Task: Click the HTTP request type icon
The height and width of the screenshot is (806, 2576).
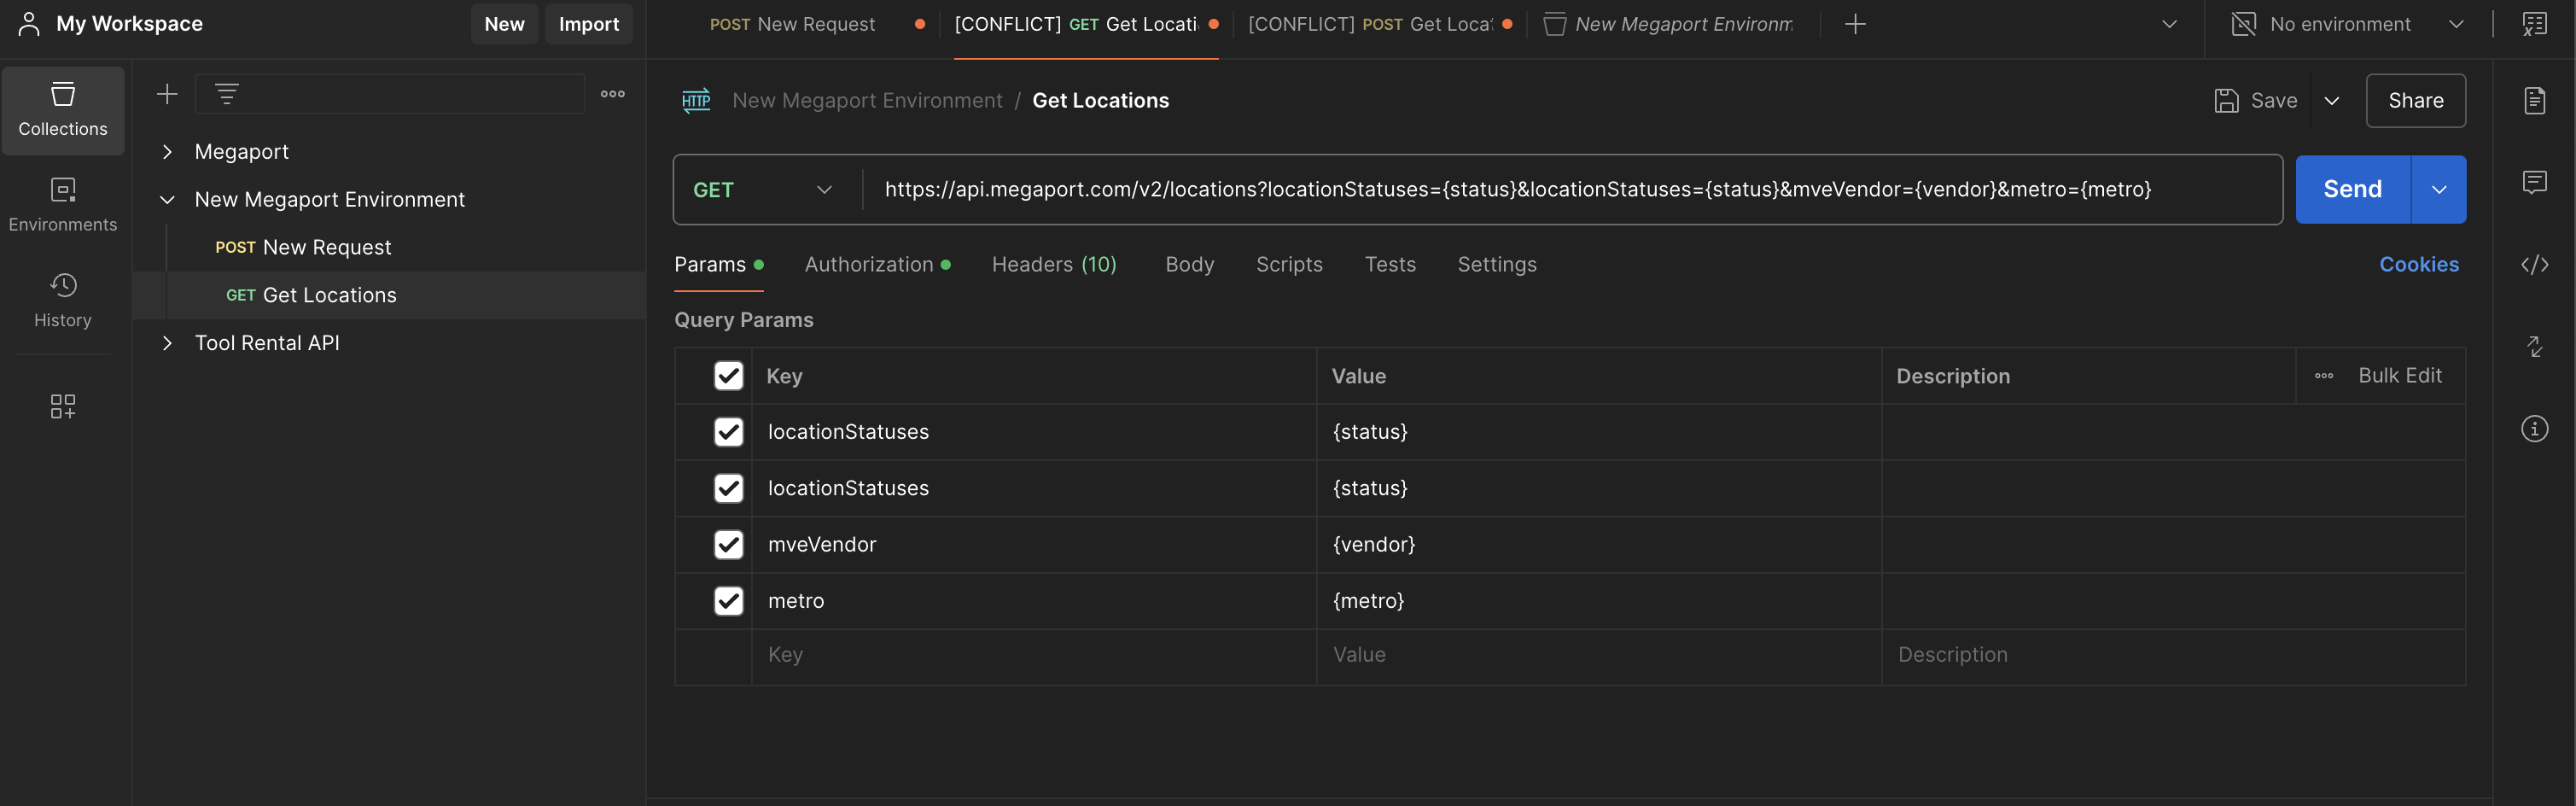Action: pyautogui.click(x=696, y=100)
